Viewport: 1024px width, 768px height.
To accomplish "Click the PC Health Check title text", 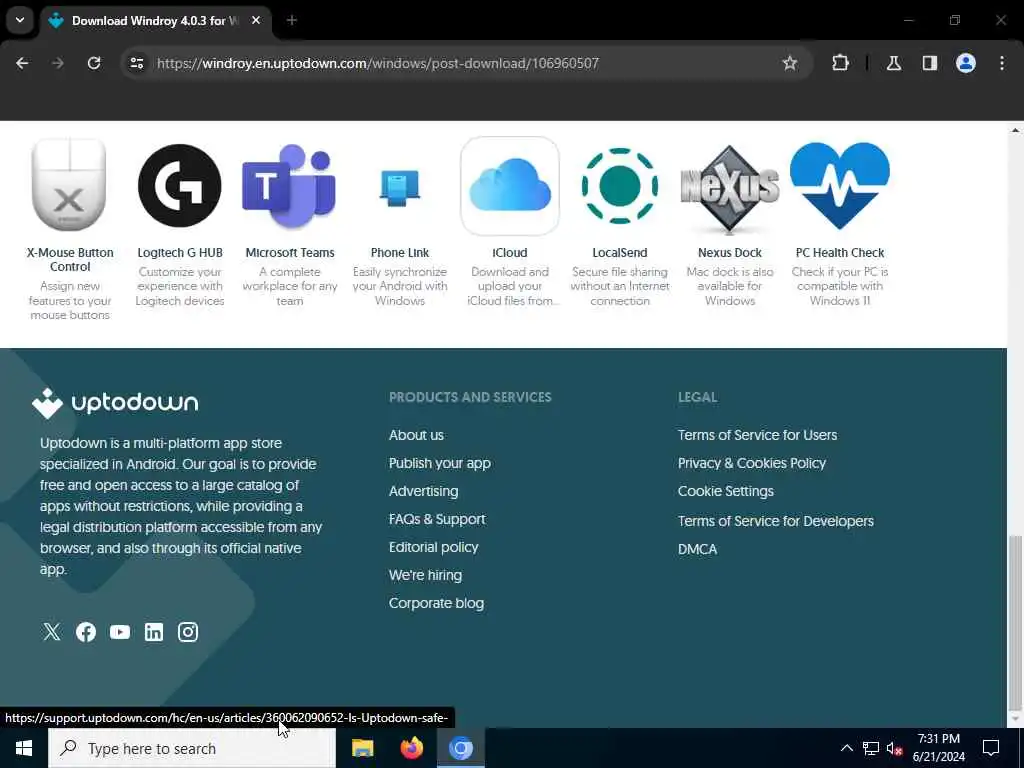I will pos(840,253).
